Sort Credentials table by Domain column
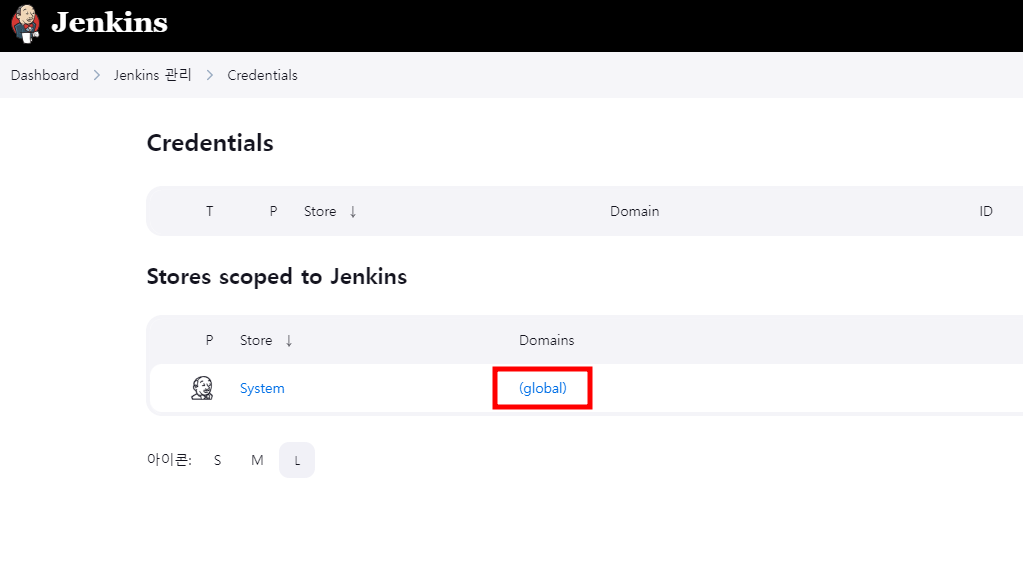Screen dimensions: 1023x581 point(634,211)
